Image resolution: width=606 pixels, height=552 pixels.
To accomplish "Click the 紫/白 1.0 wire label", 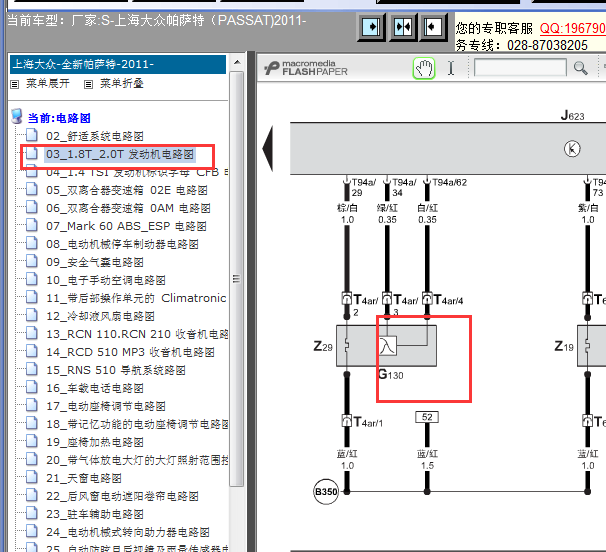I will coord(588,214).
